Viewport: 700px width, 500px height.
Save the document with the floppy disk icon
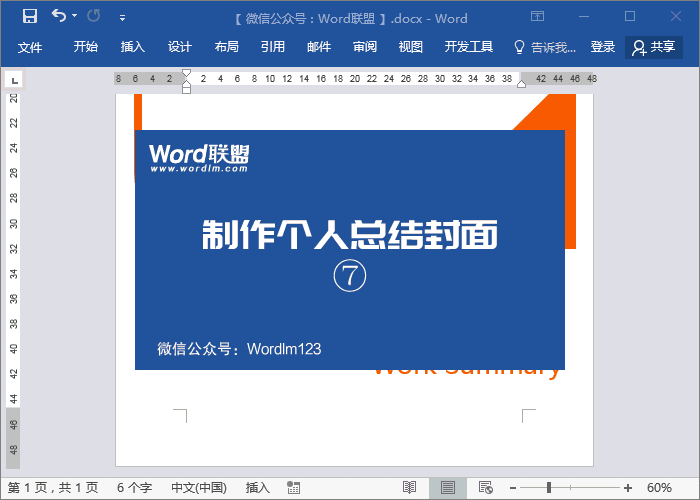[x=30, y=17]
